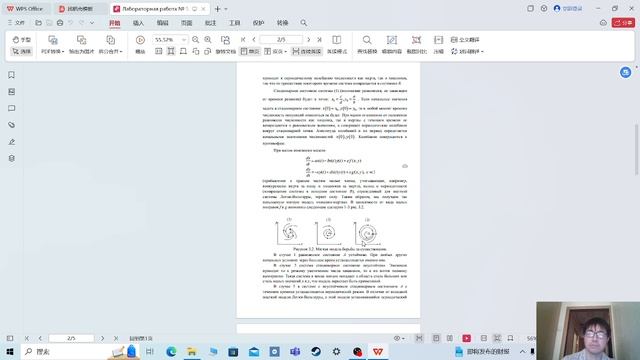Click the print quick-access icon
The height and width of the screenshot is (360, 640).
point(60,23)
